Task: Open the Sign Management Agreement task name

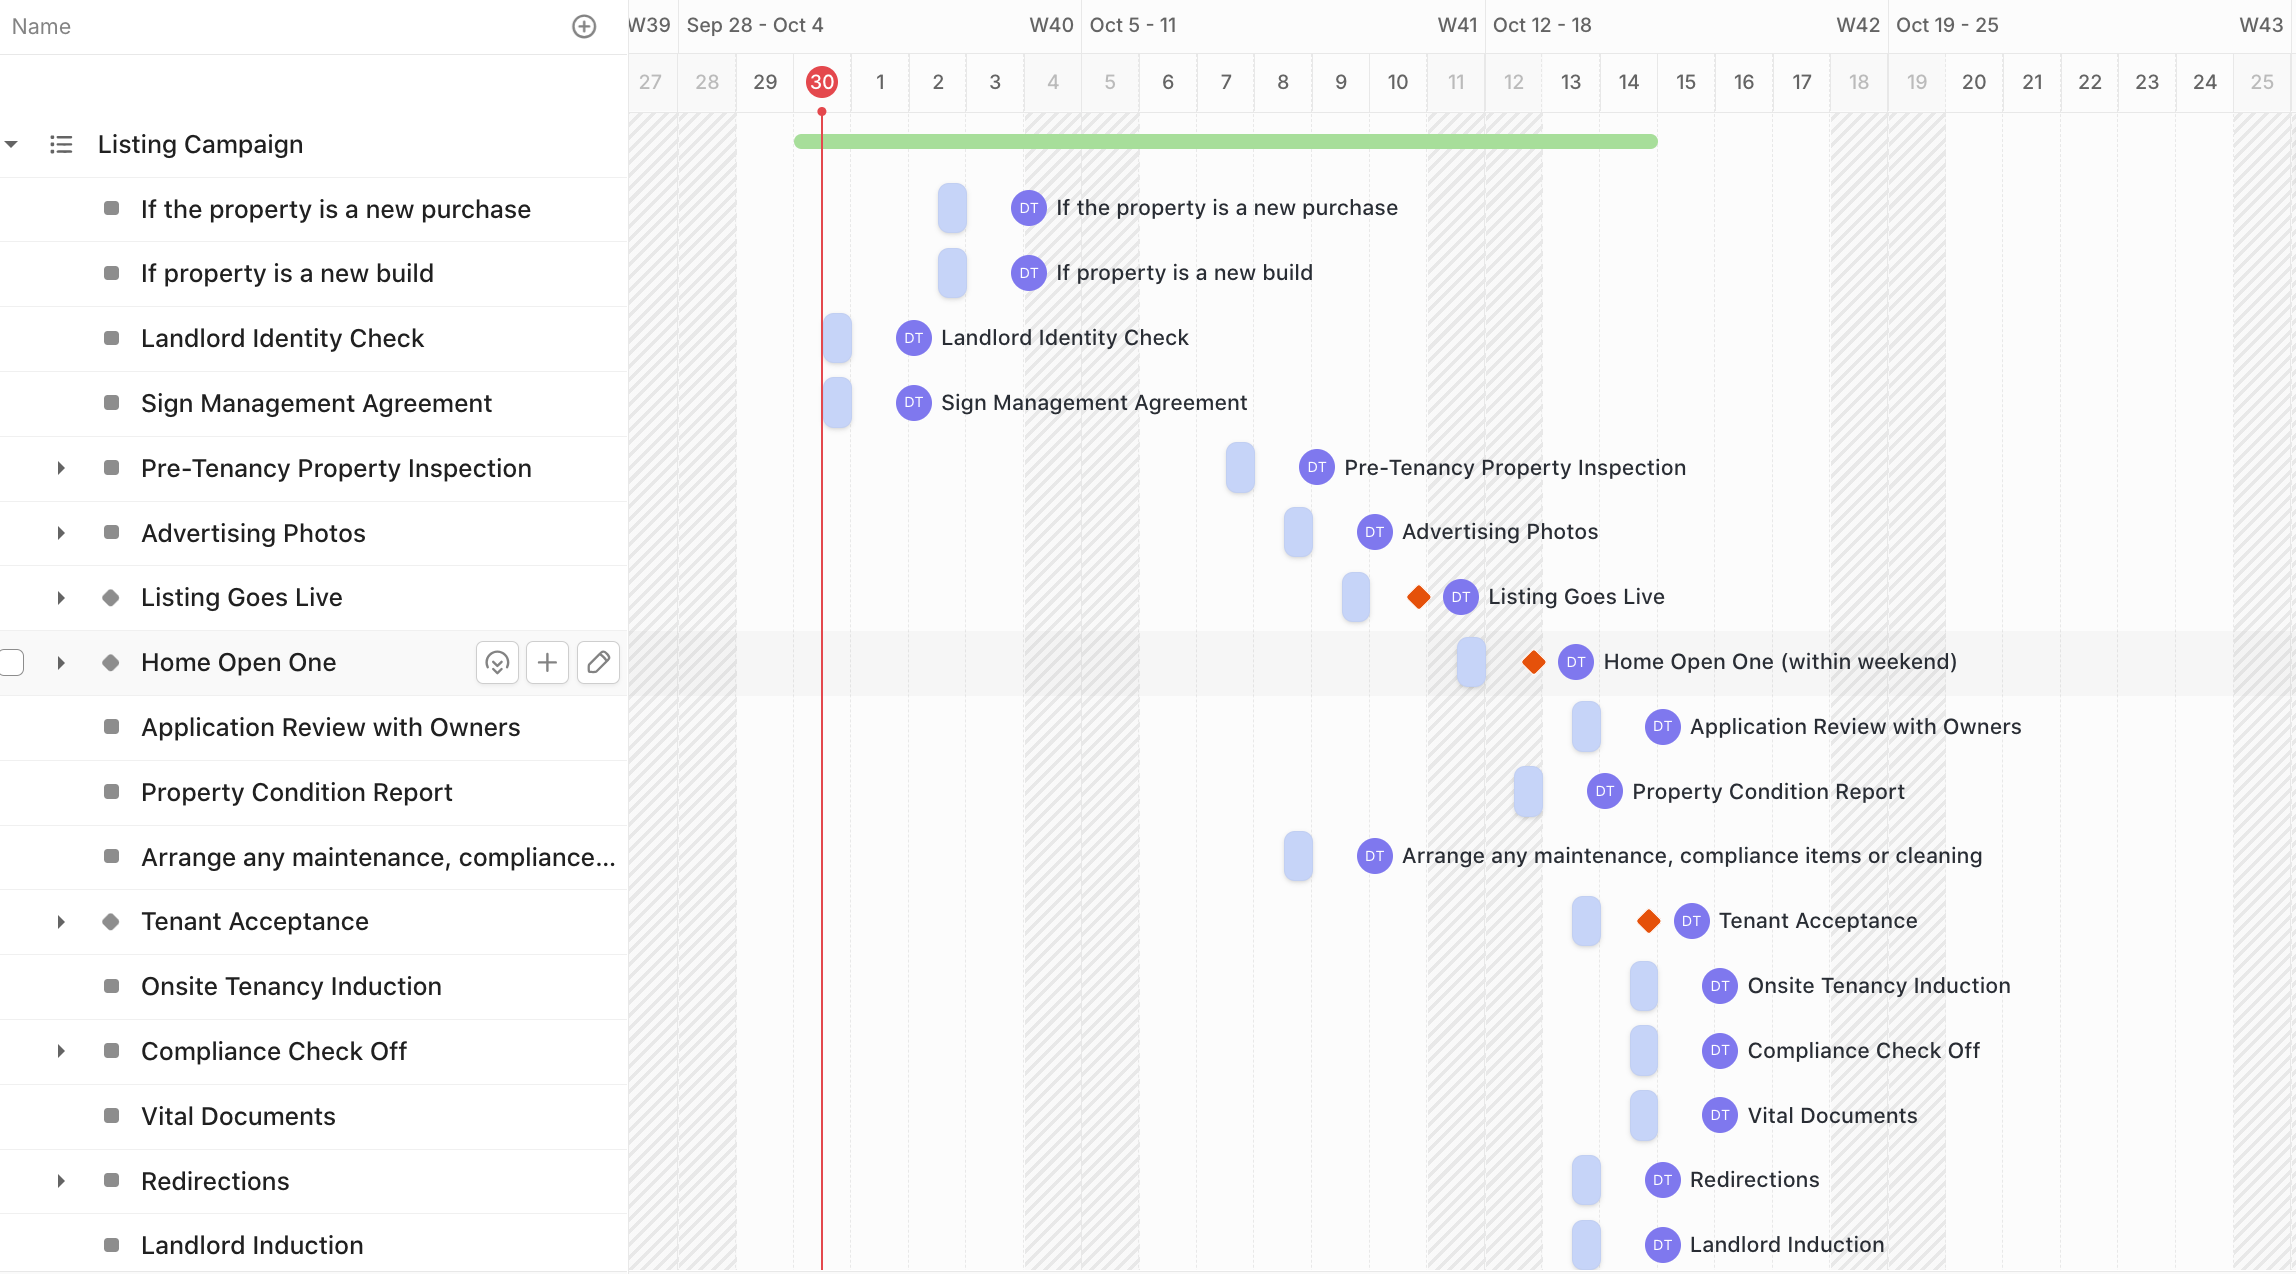Action: pyautogui.click(x=316, y=403)
